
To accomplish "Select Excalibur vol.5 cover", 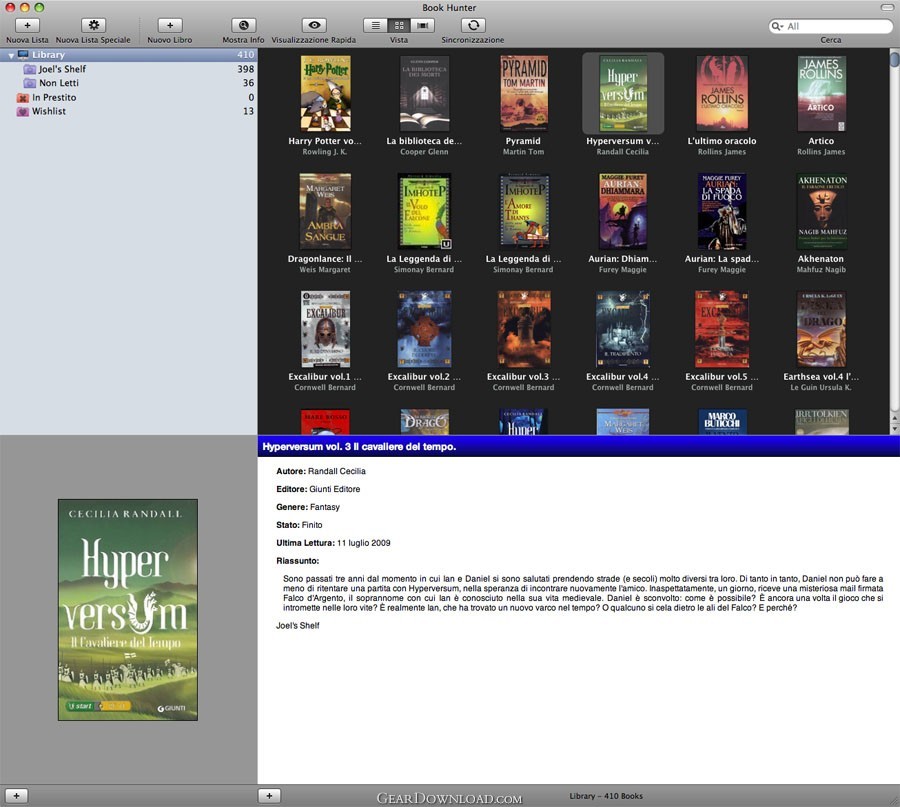I will tap(722, 329).
